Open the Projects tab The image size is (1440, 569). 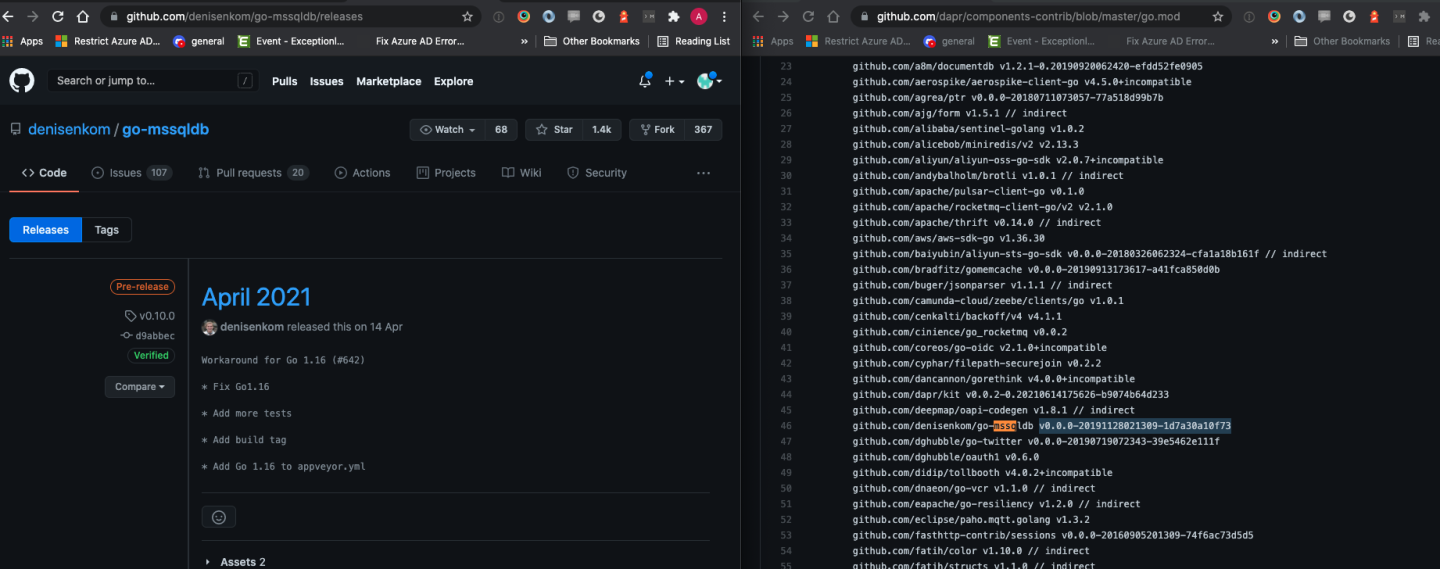[446, 173]
